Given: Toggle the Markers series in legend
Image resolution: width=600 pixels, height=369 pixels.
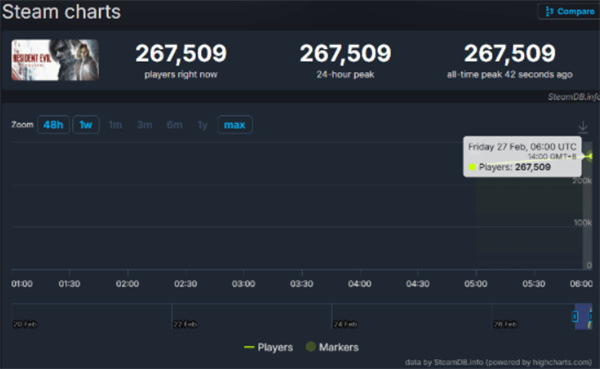Looking at the screenshot, I should tap(332, 347).
